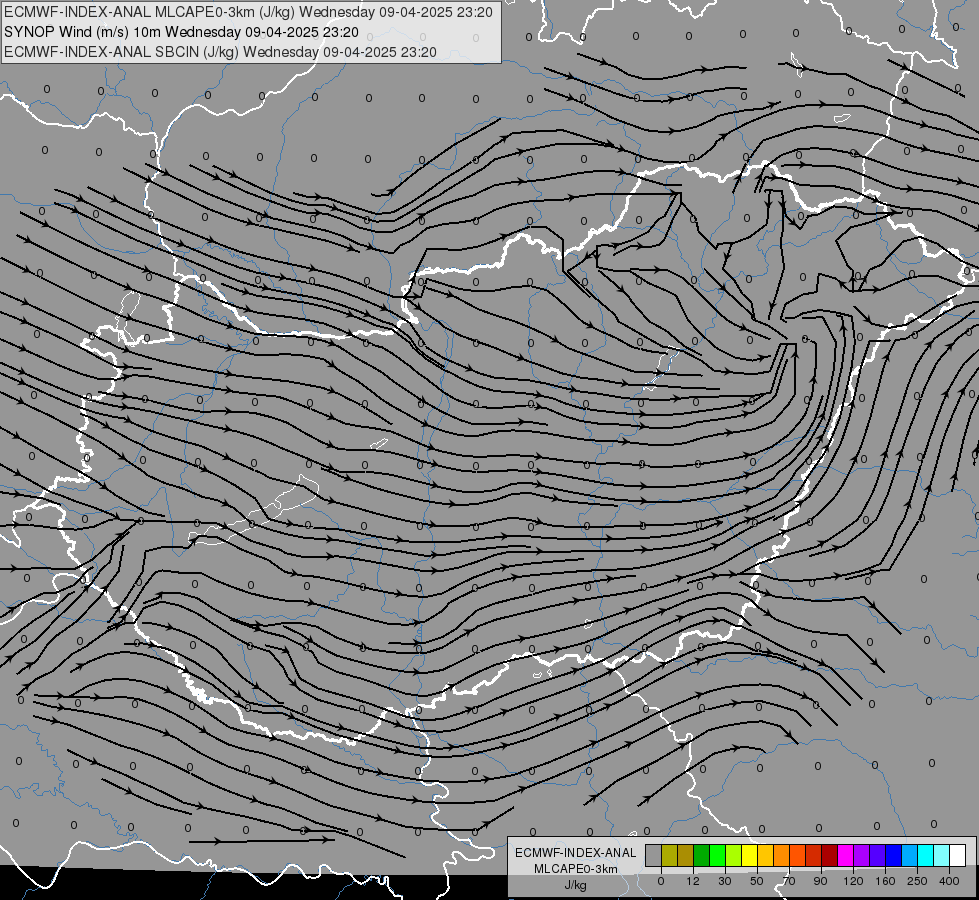Click the legend value 160 label
979x900 pixels.
point(885,881)
